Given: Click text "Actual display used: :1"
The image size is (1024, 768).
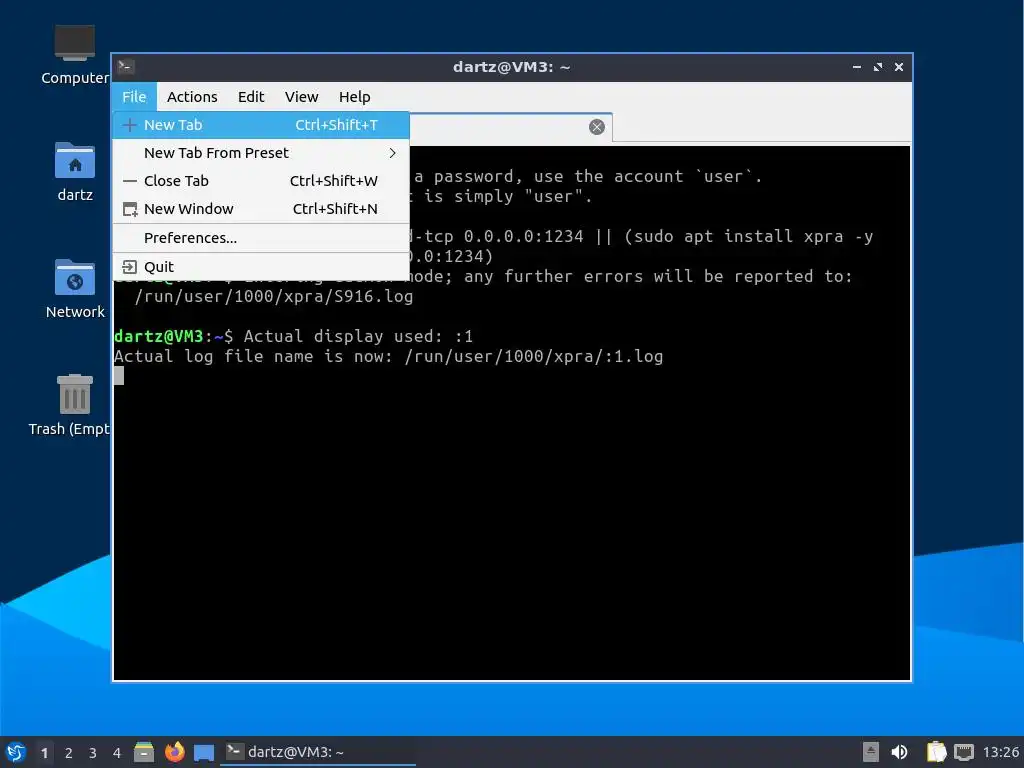Looking at the screenshot, I should (x=358, y=336).
